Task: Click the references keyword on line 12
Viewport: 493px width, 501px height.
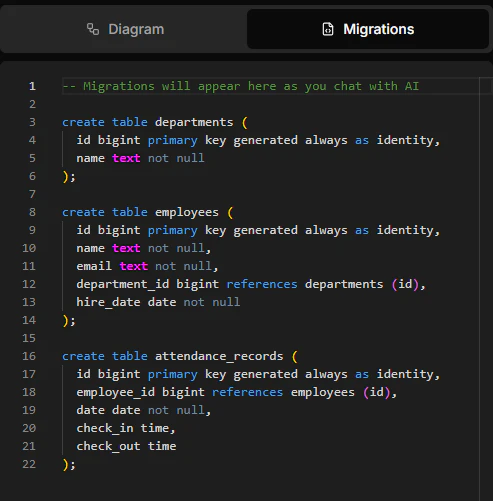Action: click(262, 284)
